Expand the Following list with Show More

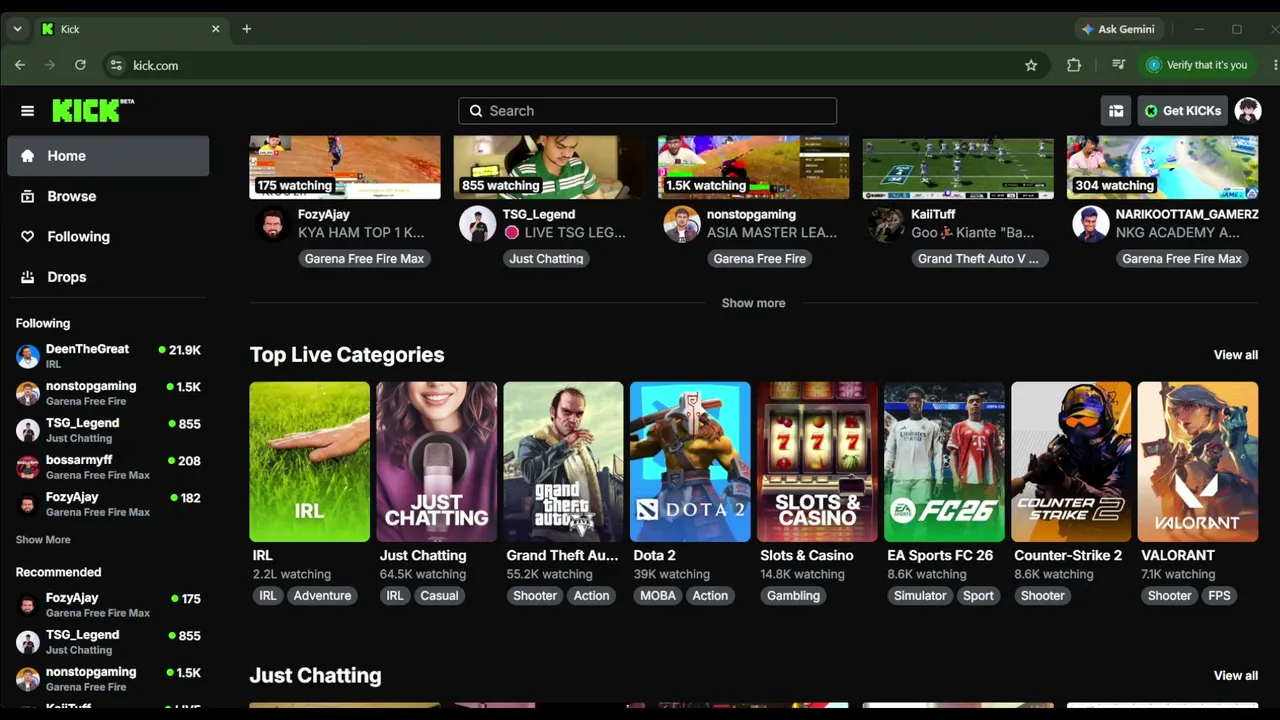tap(43, 540)
